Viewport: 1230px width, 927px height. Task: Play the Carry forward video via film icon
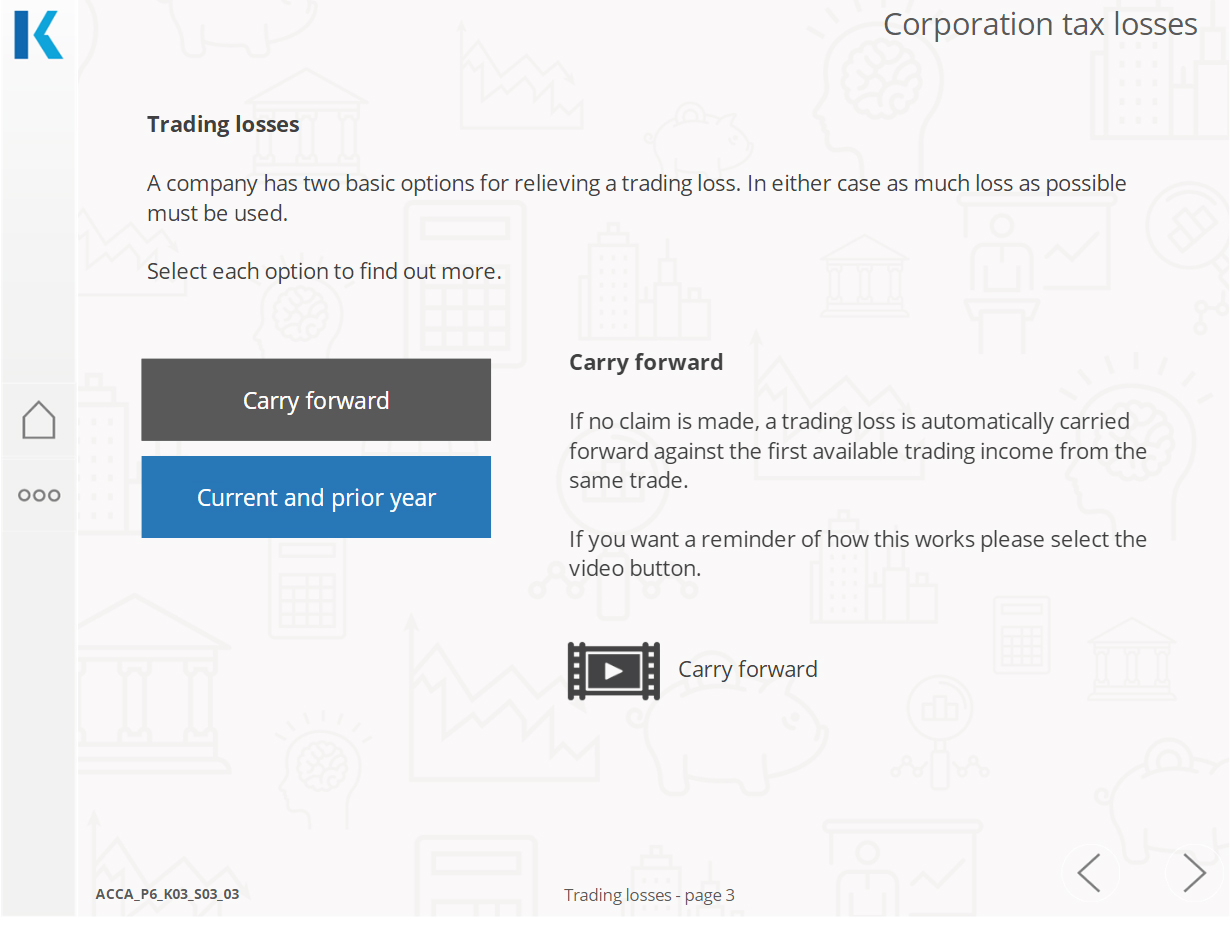pos(613,670)
